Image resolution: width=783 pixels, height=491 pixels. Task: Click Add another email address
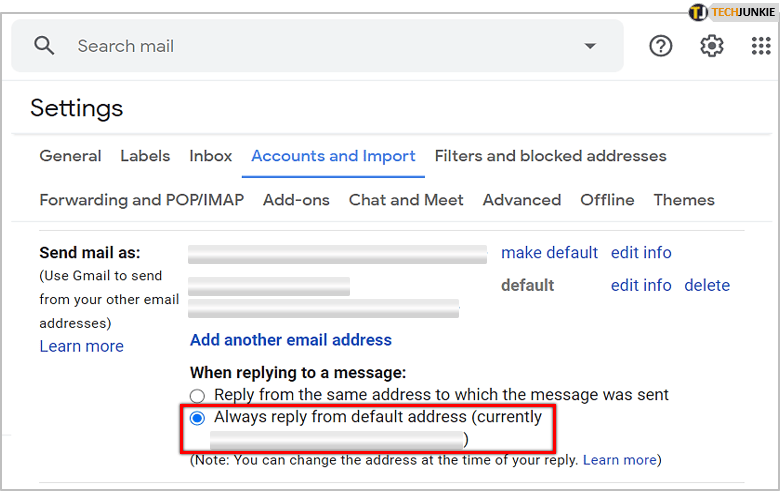point(291,340)
